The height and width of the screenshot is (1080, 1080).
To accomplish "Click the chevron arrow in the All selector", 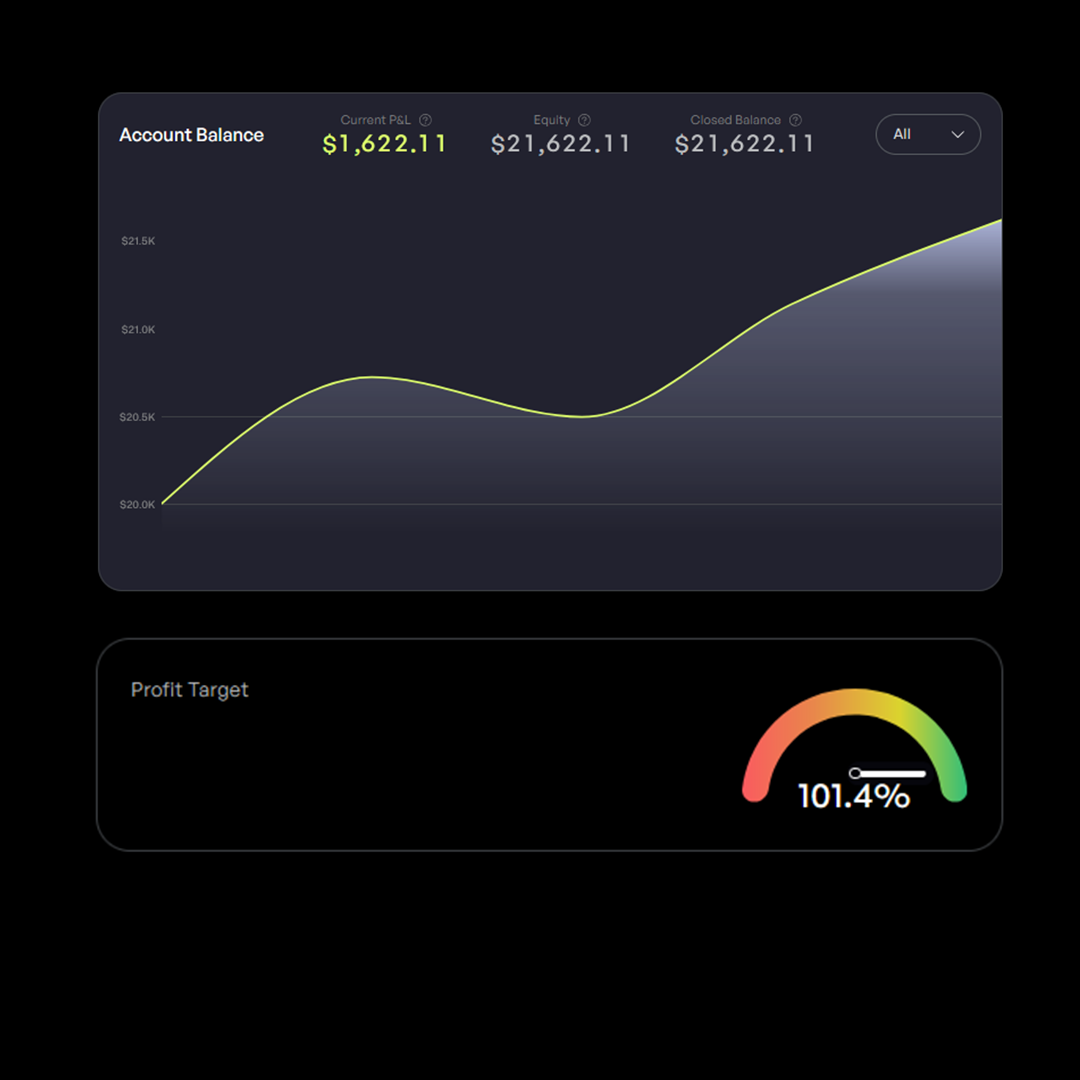I will [957, 135].
